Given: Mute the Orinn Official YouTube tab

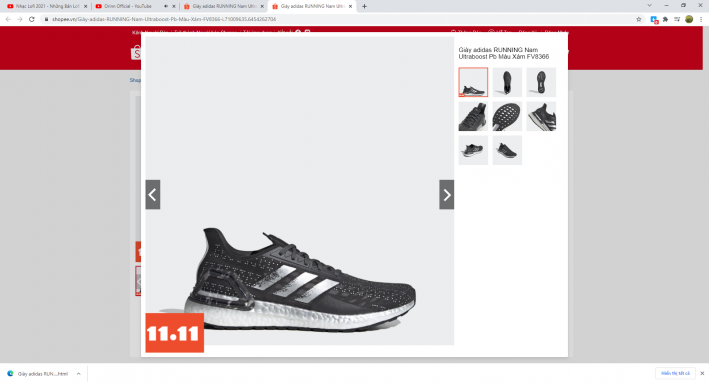Looking at the screenshot, I should [x=165, y=6].
